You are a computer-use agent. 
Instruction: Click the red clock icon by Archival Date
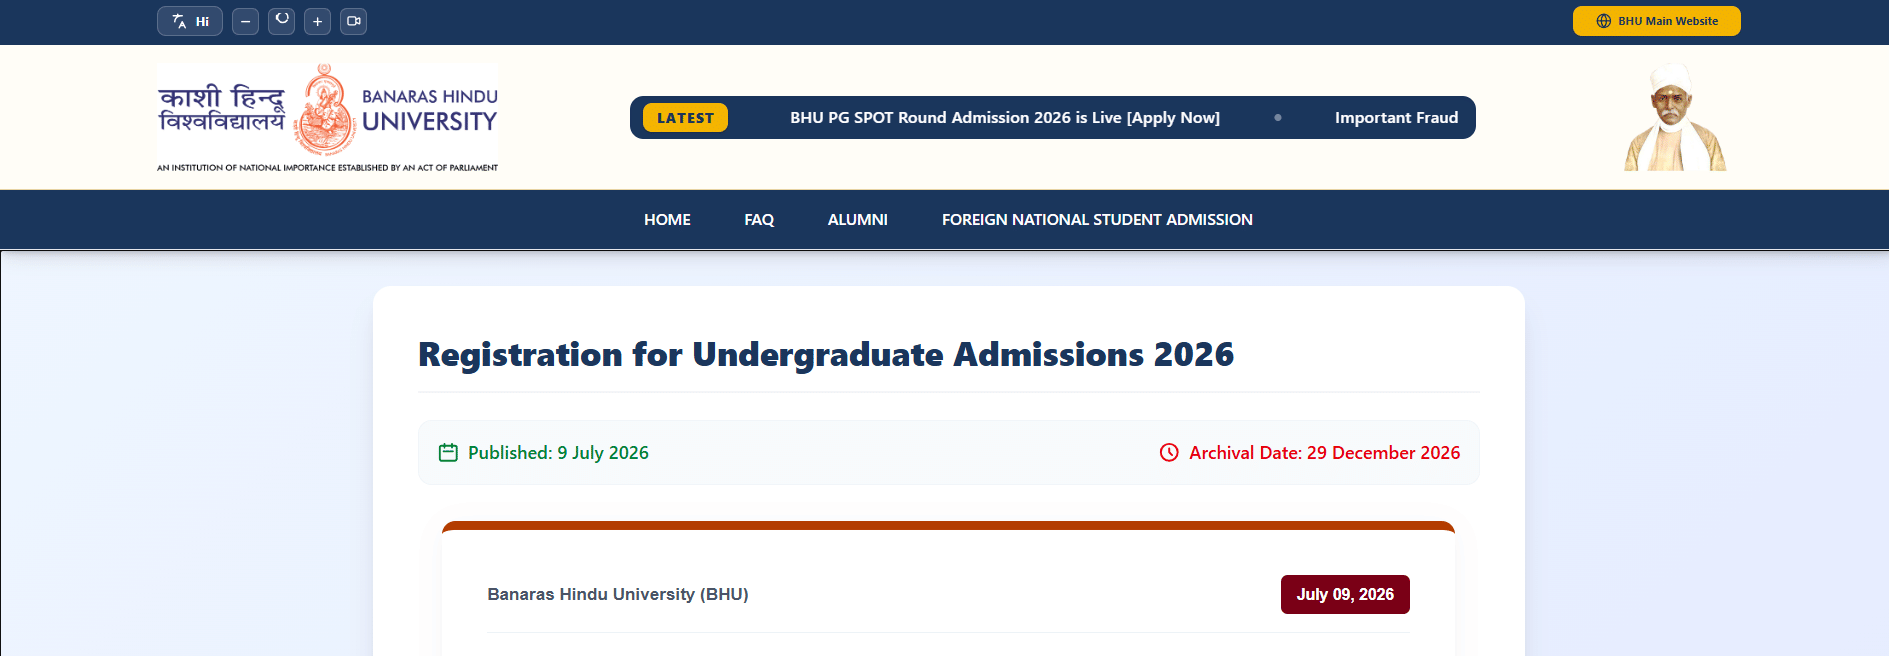1169,453
